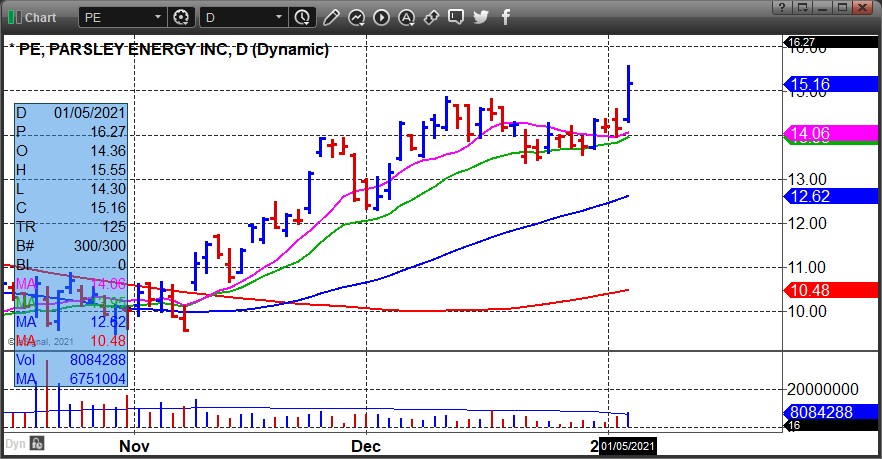Image resolution: width=882 pixels, height=459 pixels.
Task: Click the 13.00 price axis label
Action: click(807, 179)
